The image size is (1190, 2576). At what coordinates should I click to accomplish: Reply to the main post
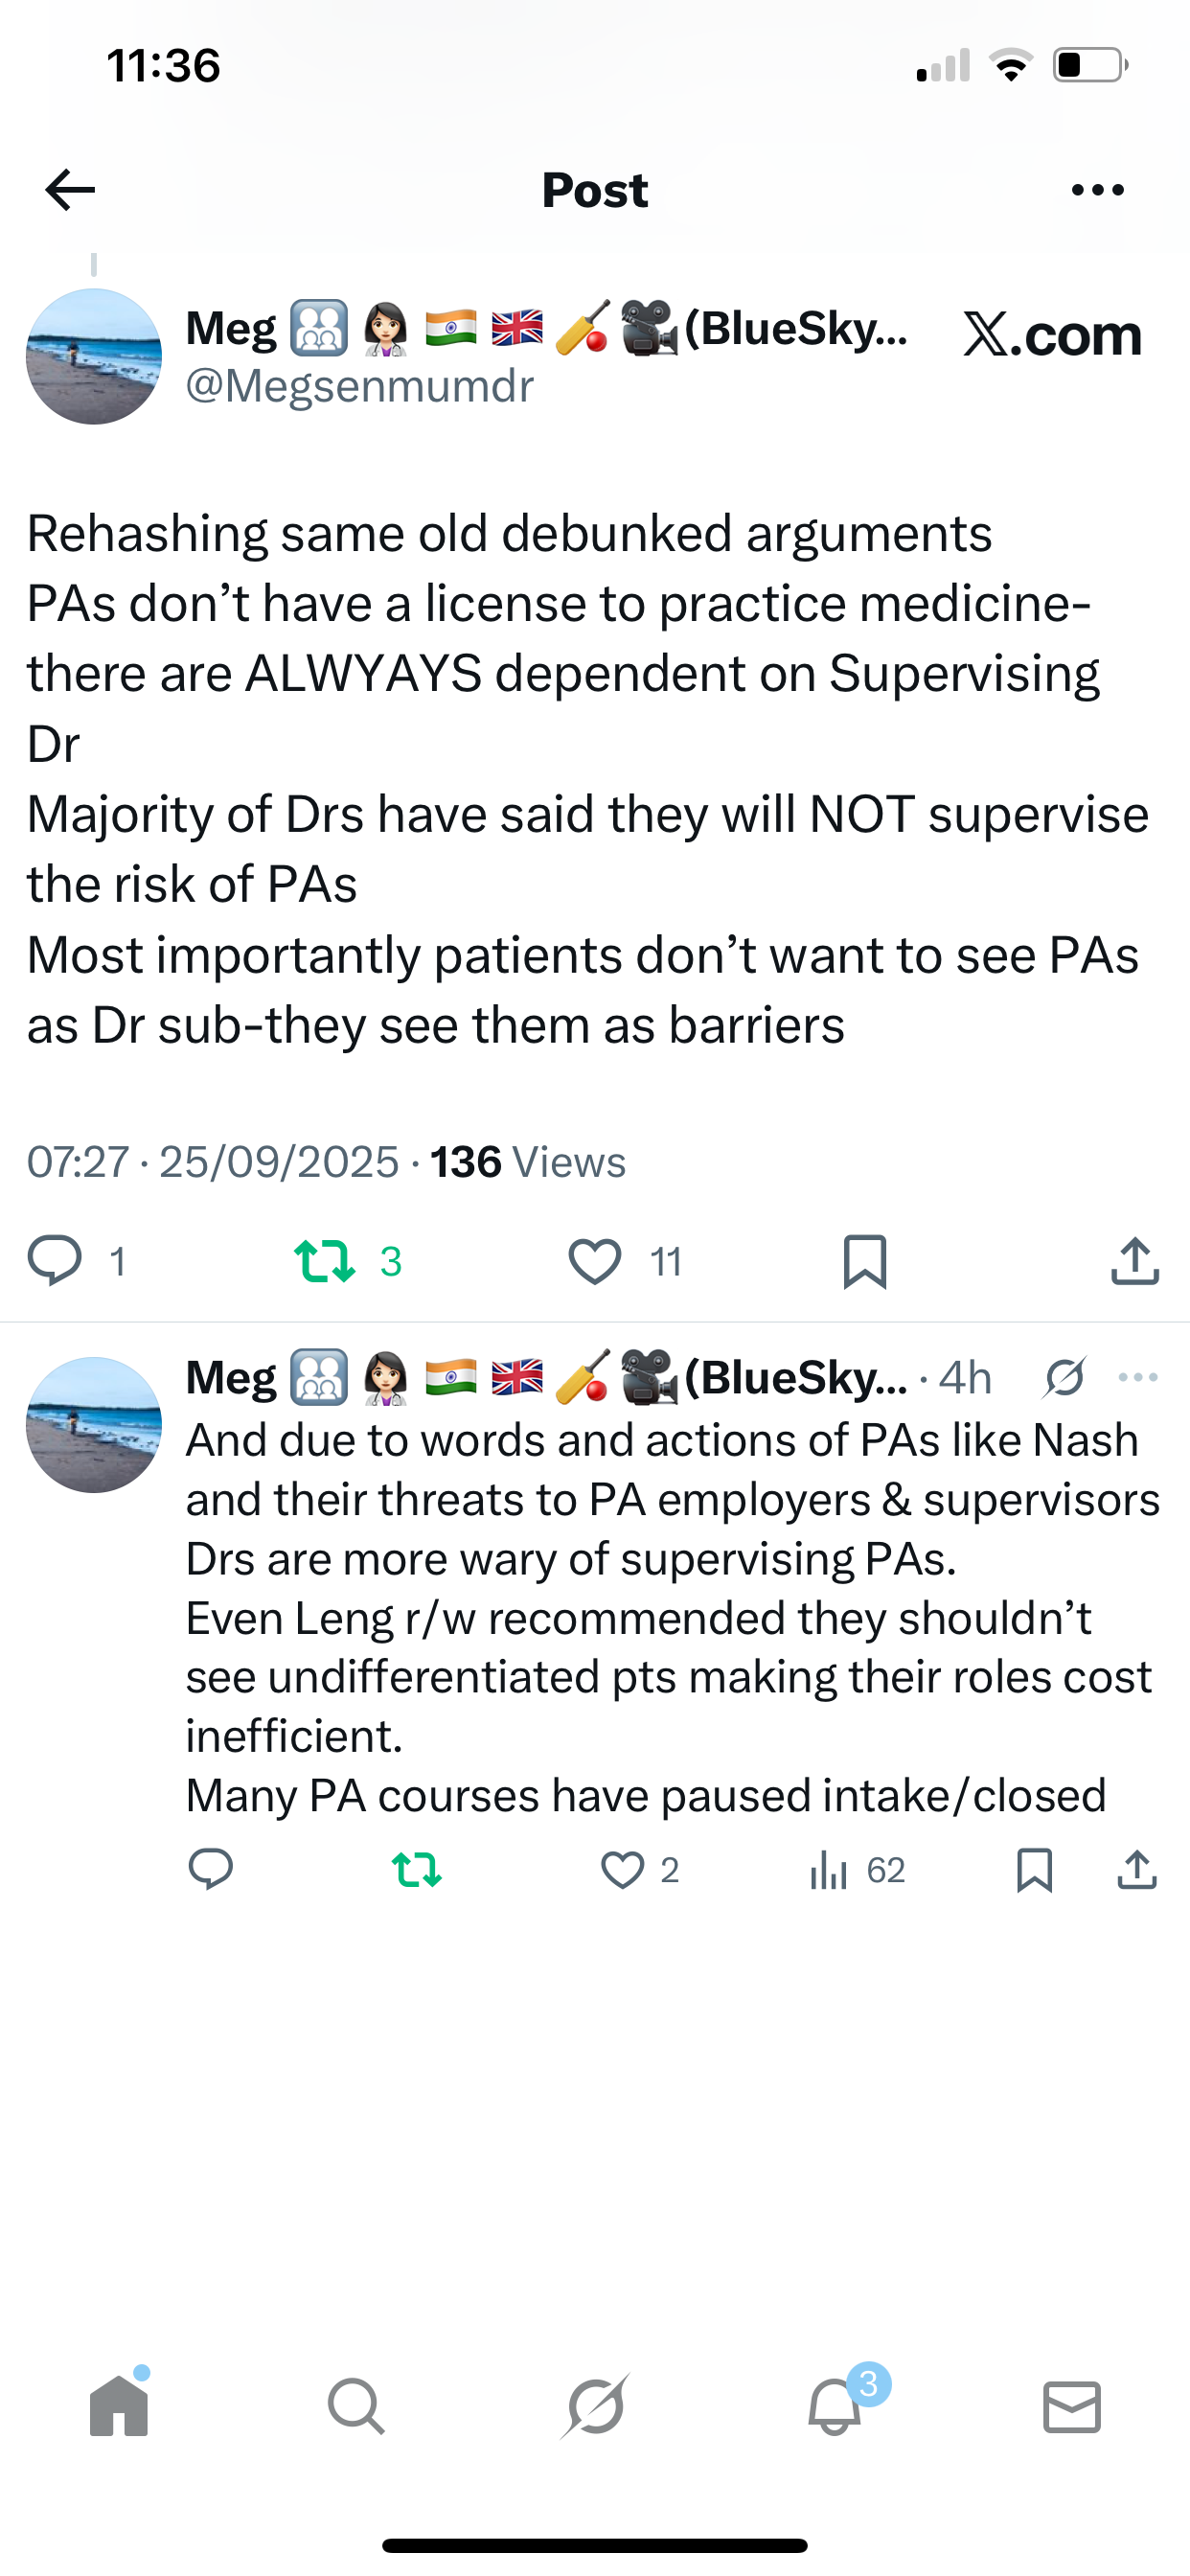coord(55,1260)
